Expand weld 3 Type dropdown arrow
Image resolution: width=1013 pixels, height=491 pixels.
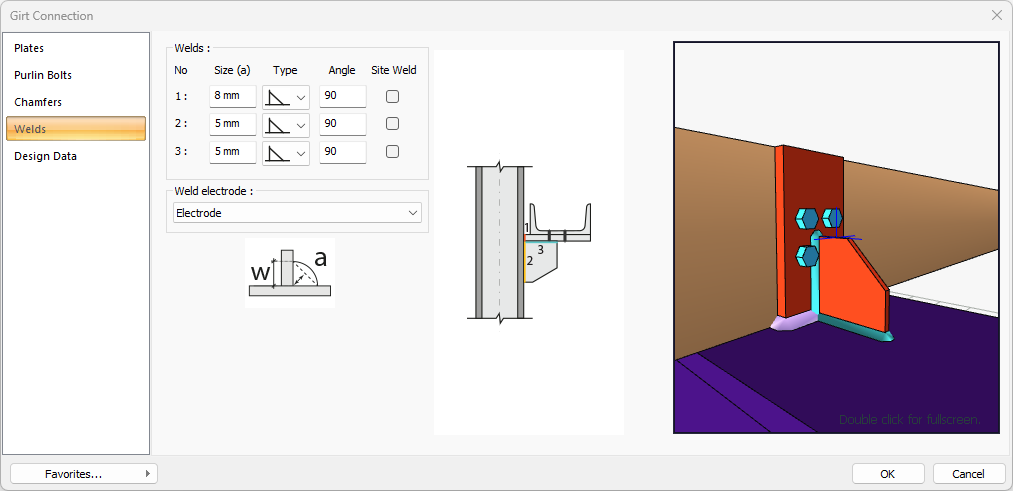(x=301, y=153)
